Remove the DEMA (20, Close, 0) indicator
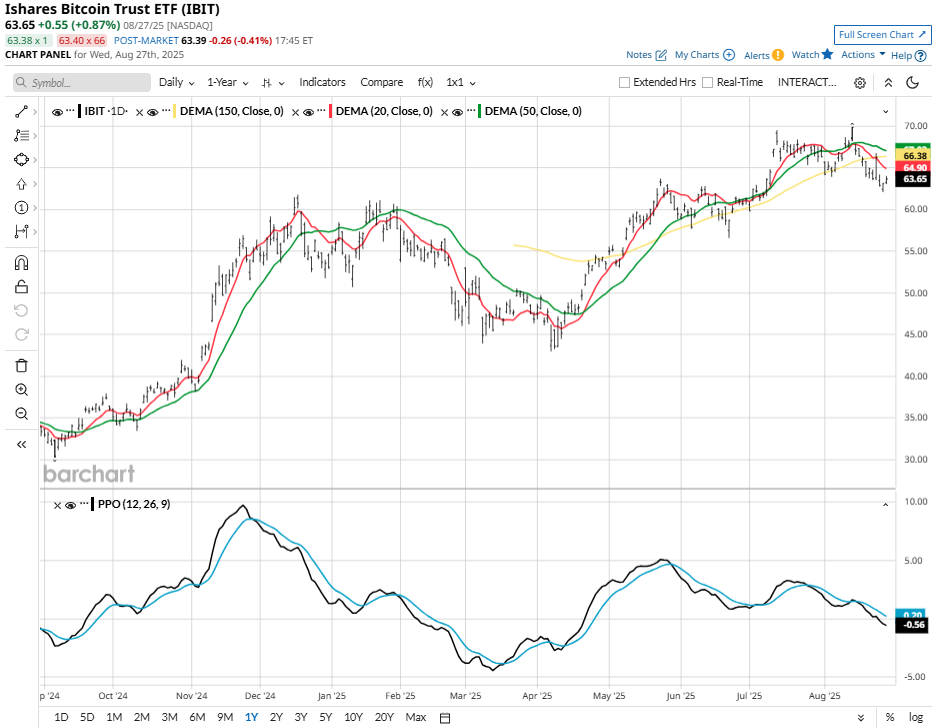 295,112
